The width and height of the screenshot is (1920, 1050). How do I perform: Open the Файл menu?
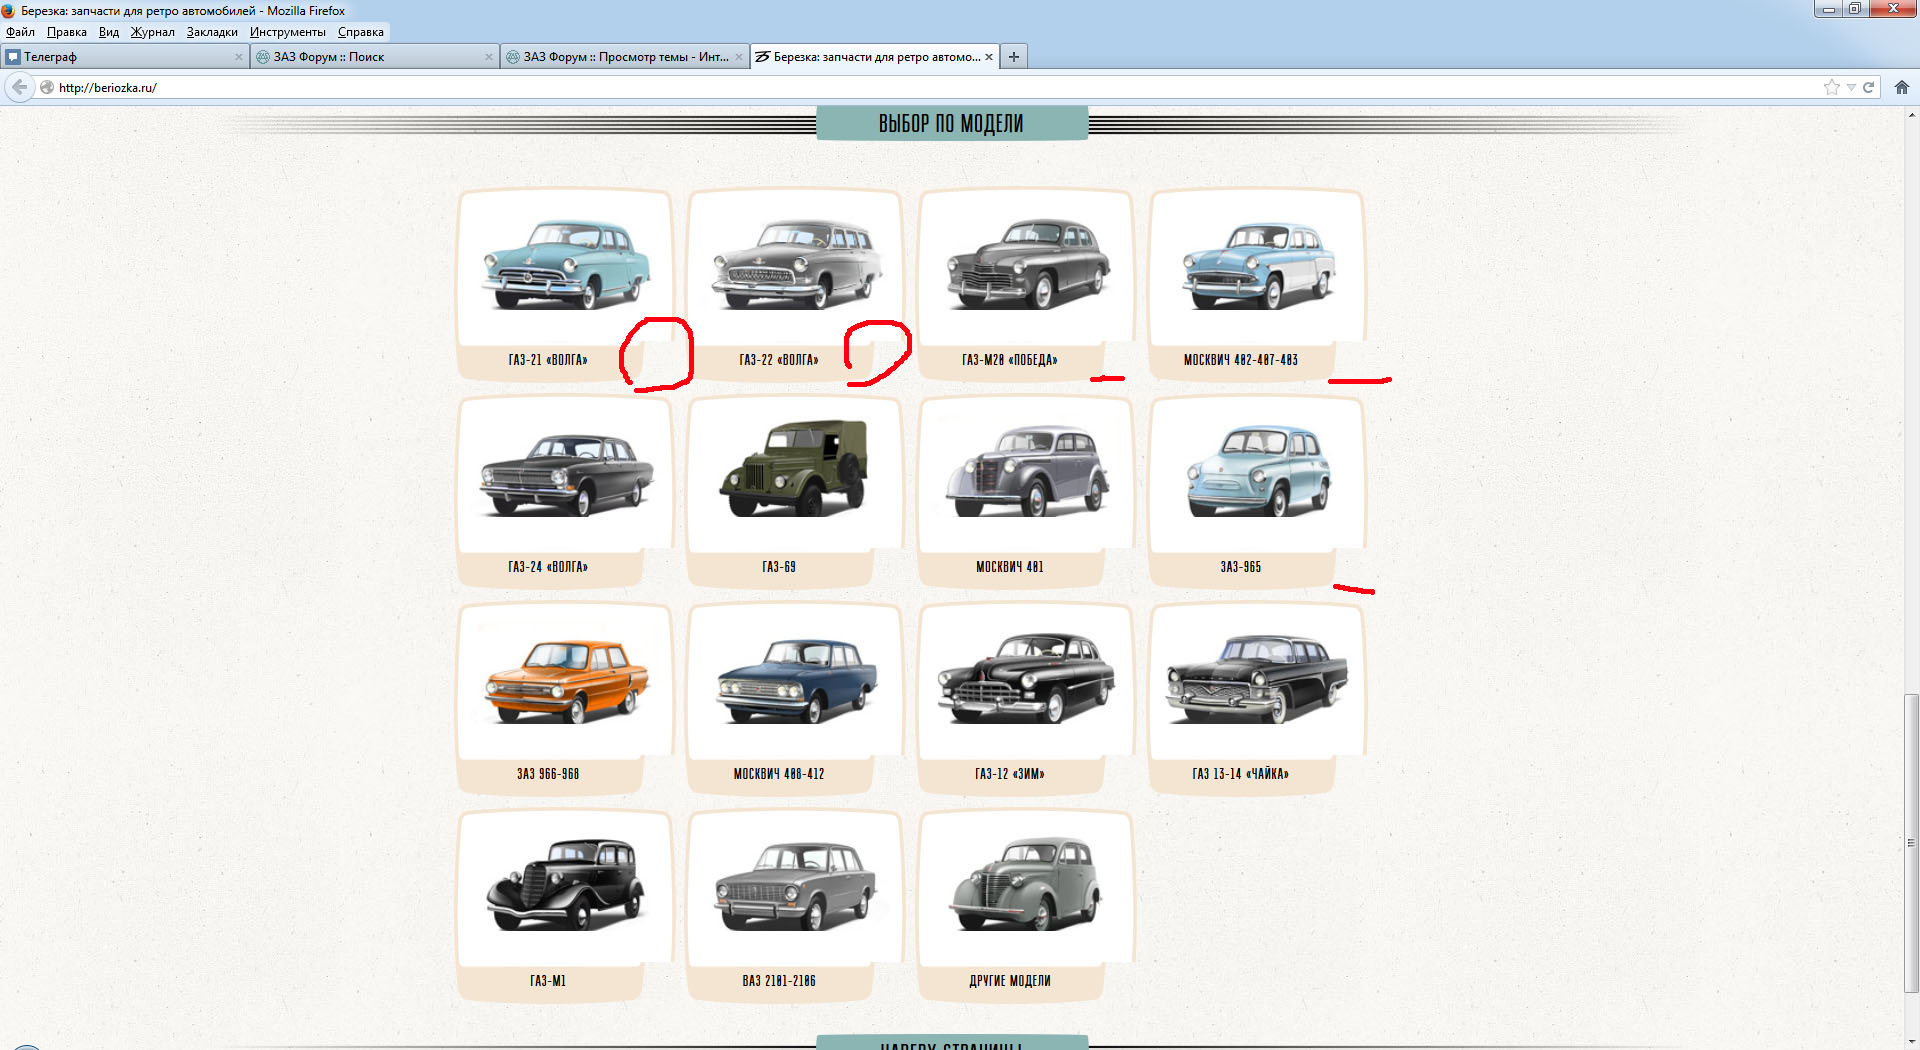click(20, 32)
